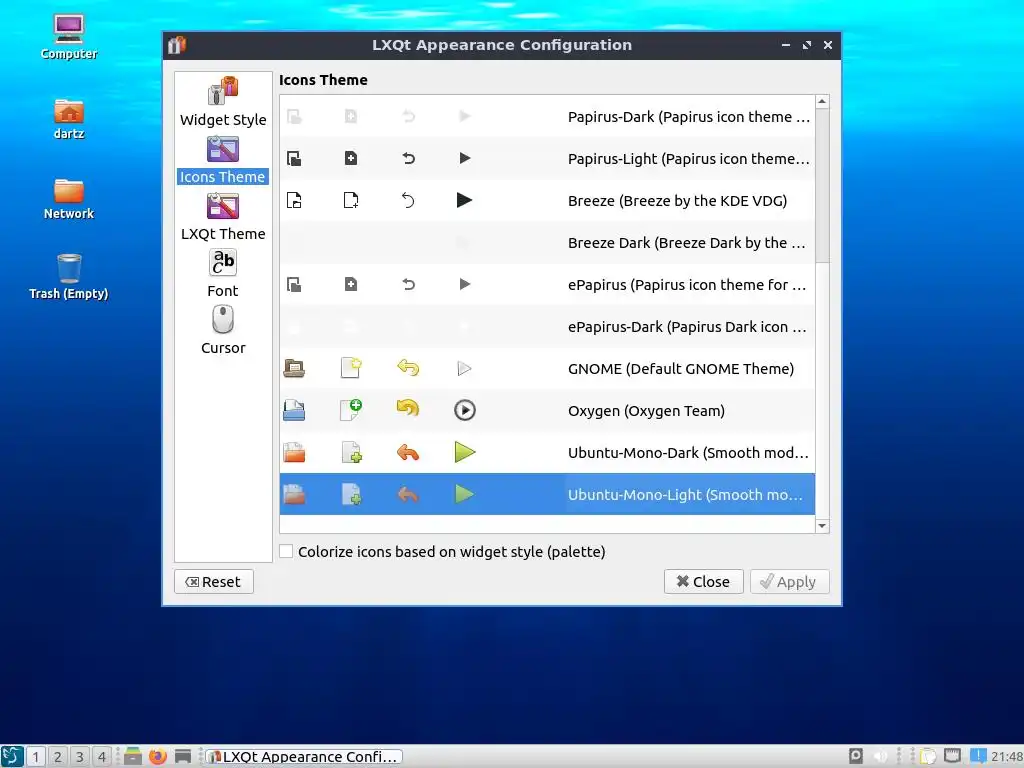Switch to the LXQt Theme section

(223, 216)
